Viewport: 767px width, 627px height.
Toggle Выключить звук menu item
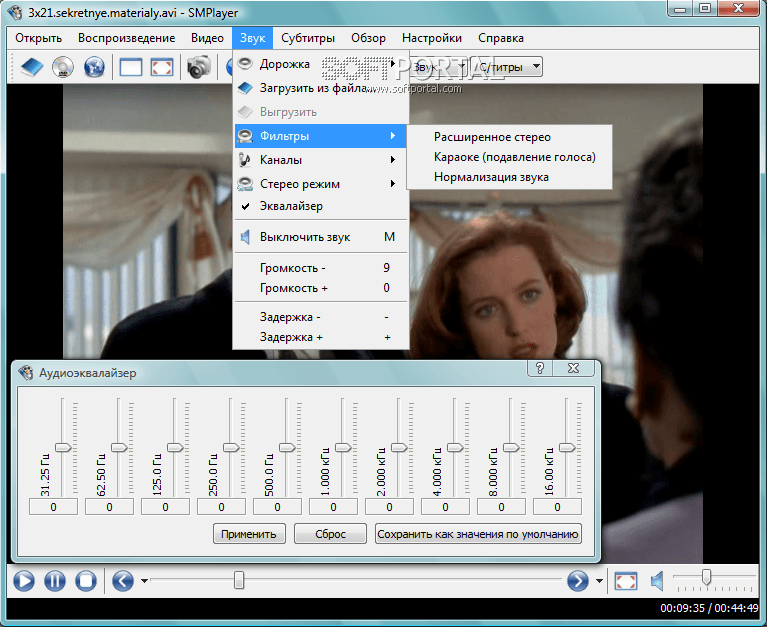tap(321, 237)
